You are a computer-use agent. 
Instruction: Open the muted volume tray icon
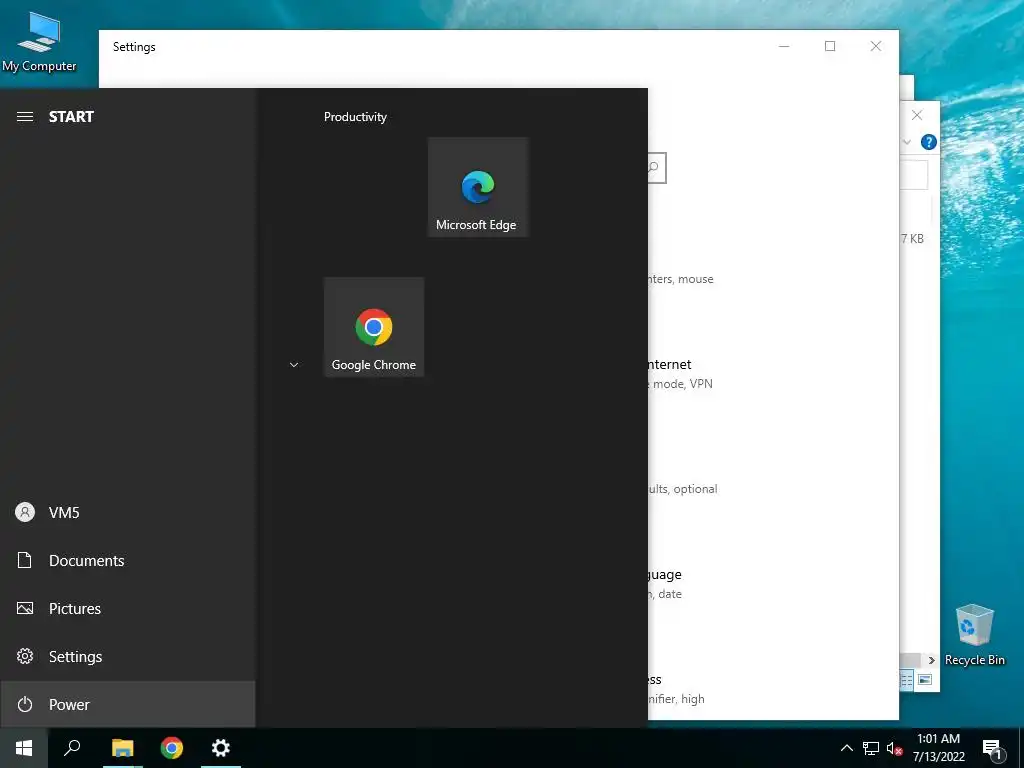point(895,748)
